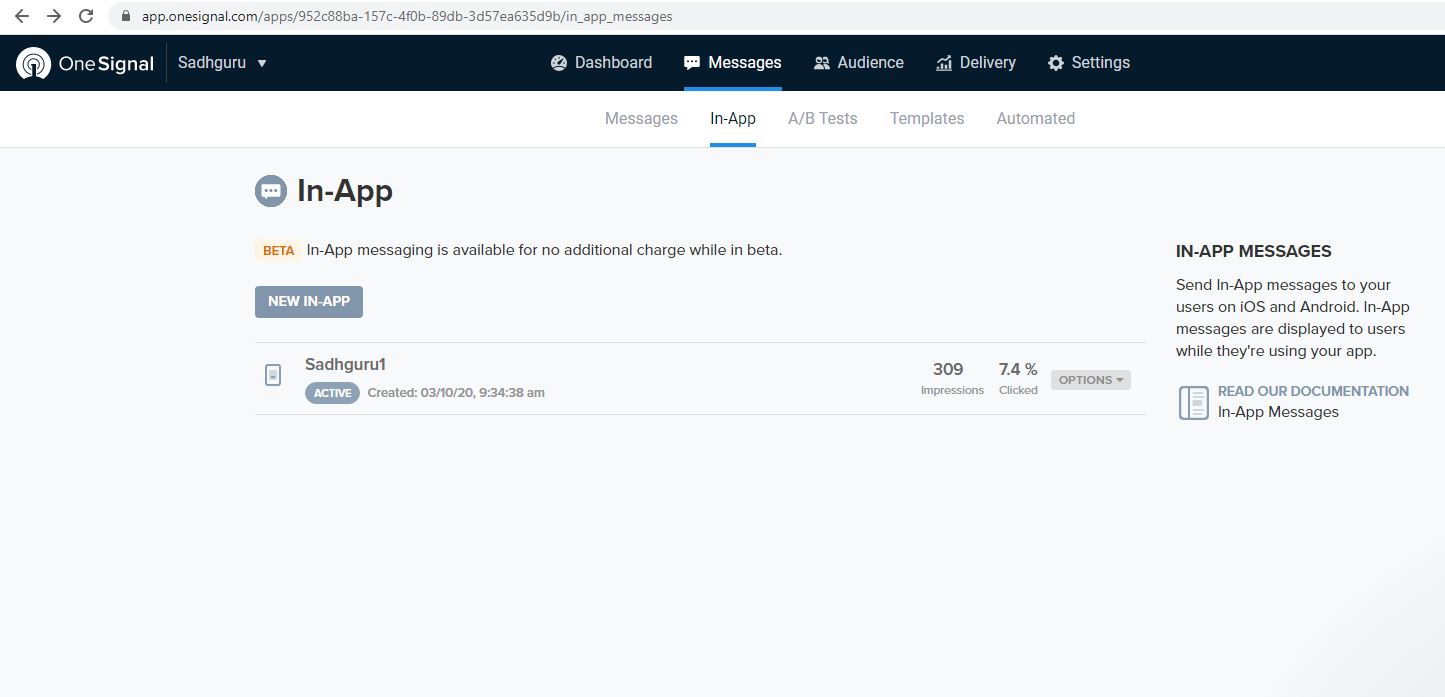Click the ACTIVE status badge
Screen dimensions: 1445x697
(x=332, y=393)
